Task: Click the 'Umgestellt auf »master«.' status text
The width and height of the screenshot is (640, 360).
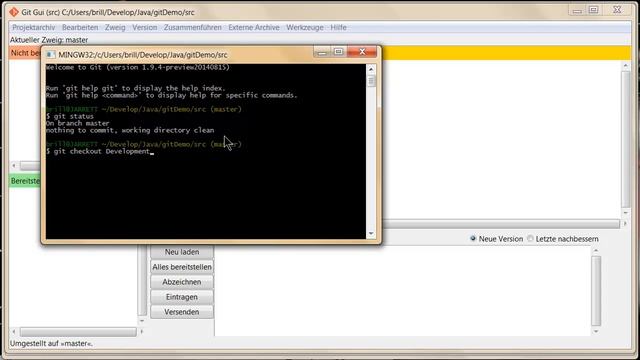Action: [x=51, y=344]
